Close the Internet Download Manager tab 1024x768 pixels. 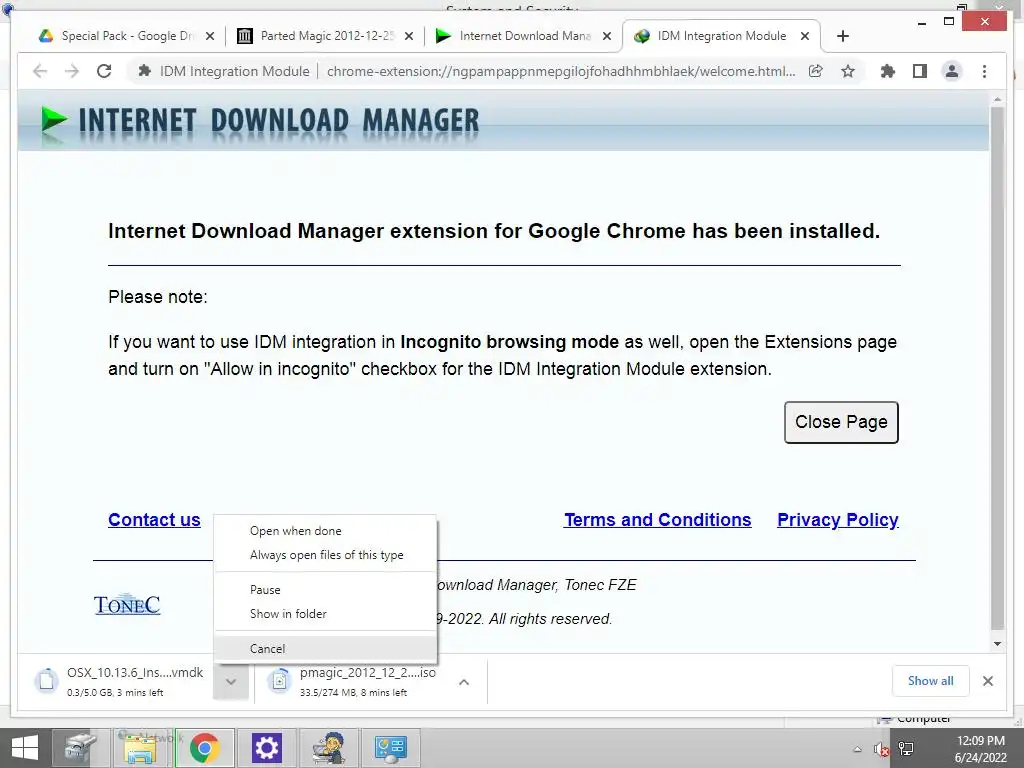(x=607, y=36)
